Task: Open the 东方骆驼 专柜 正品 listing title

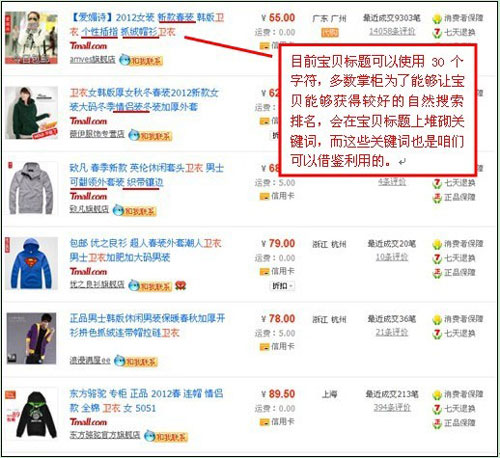Action: (146, 401)
